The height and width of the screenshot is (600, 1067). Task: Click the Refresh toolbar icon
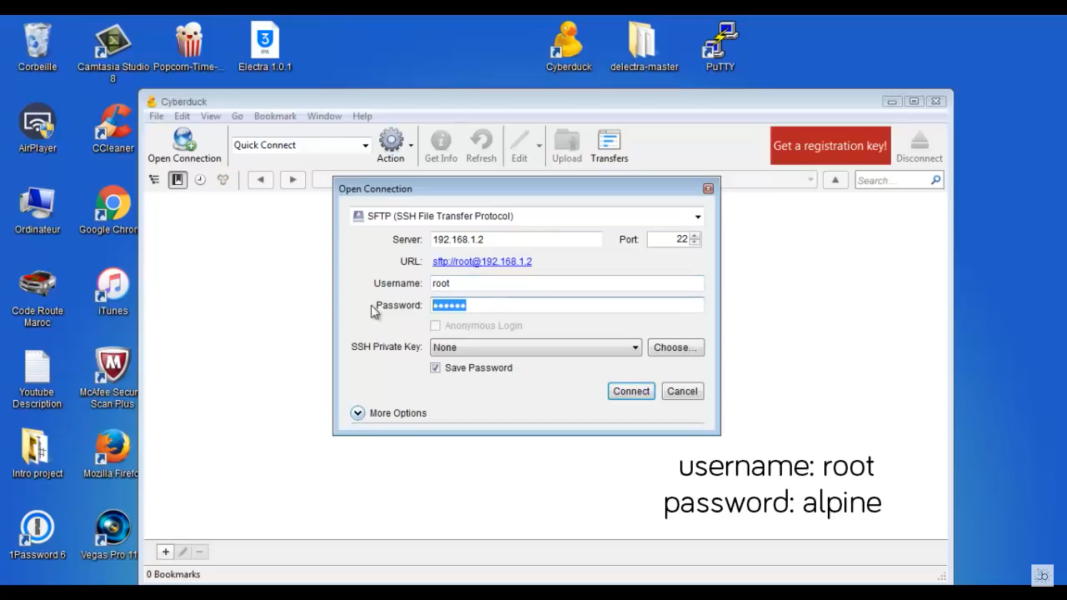[481, 145]
